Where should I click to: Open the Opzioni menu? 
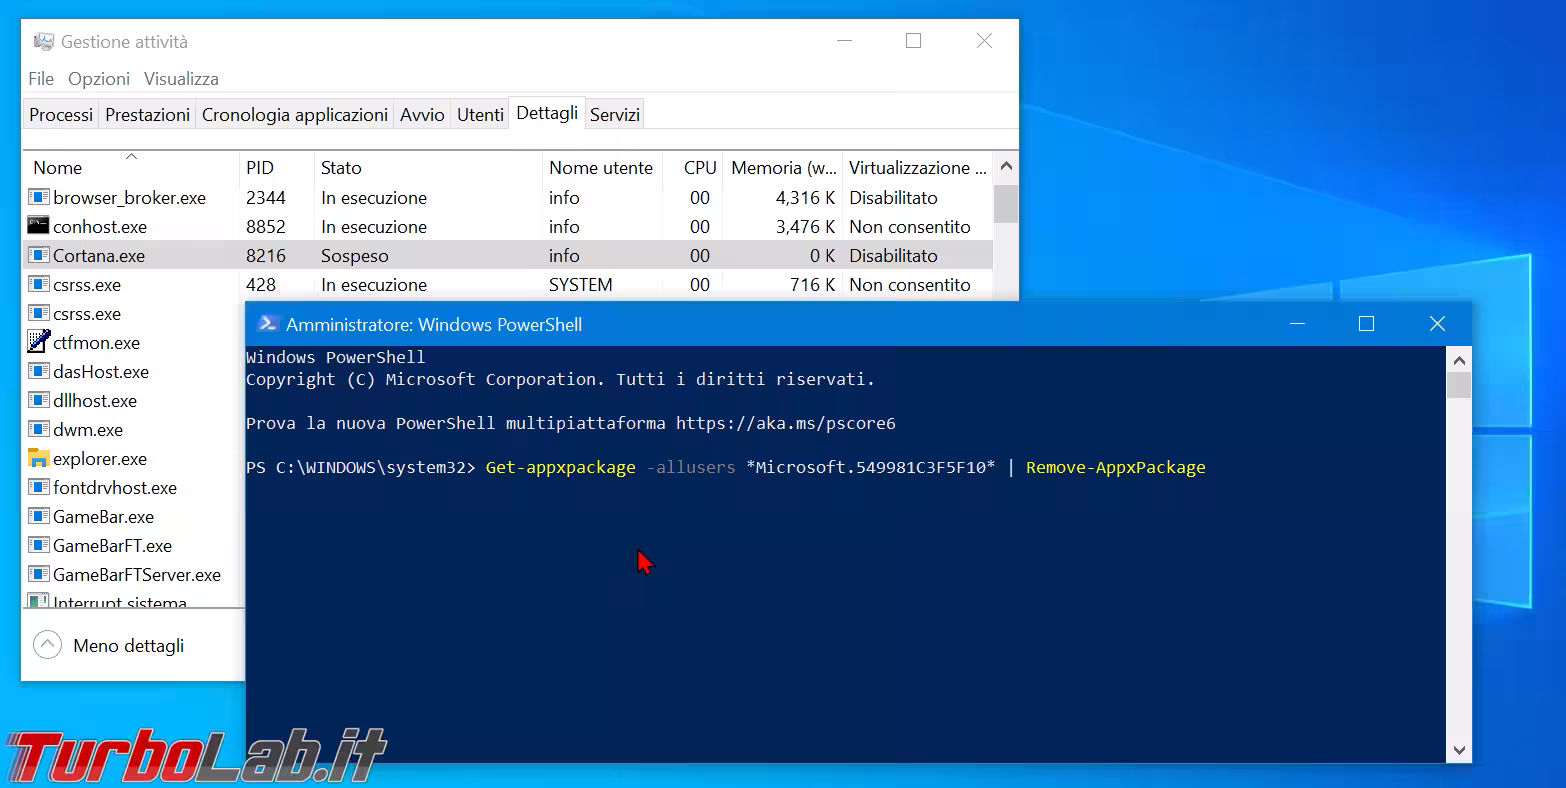click(x=99, y=79)
